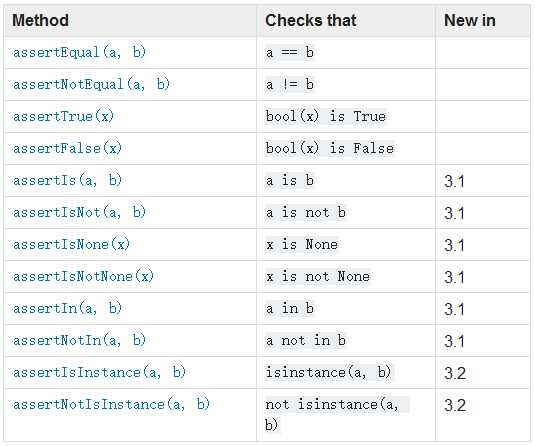Click the assertTrue(x) link
This screenshot has width=535, height=446.
coord(63,116)
